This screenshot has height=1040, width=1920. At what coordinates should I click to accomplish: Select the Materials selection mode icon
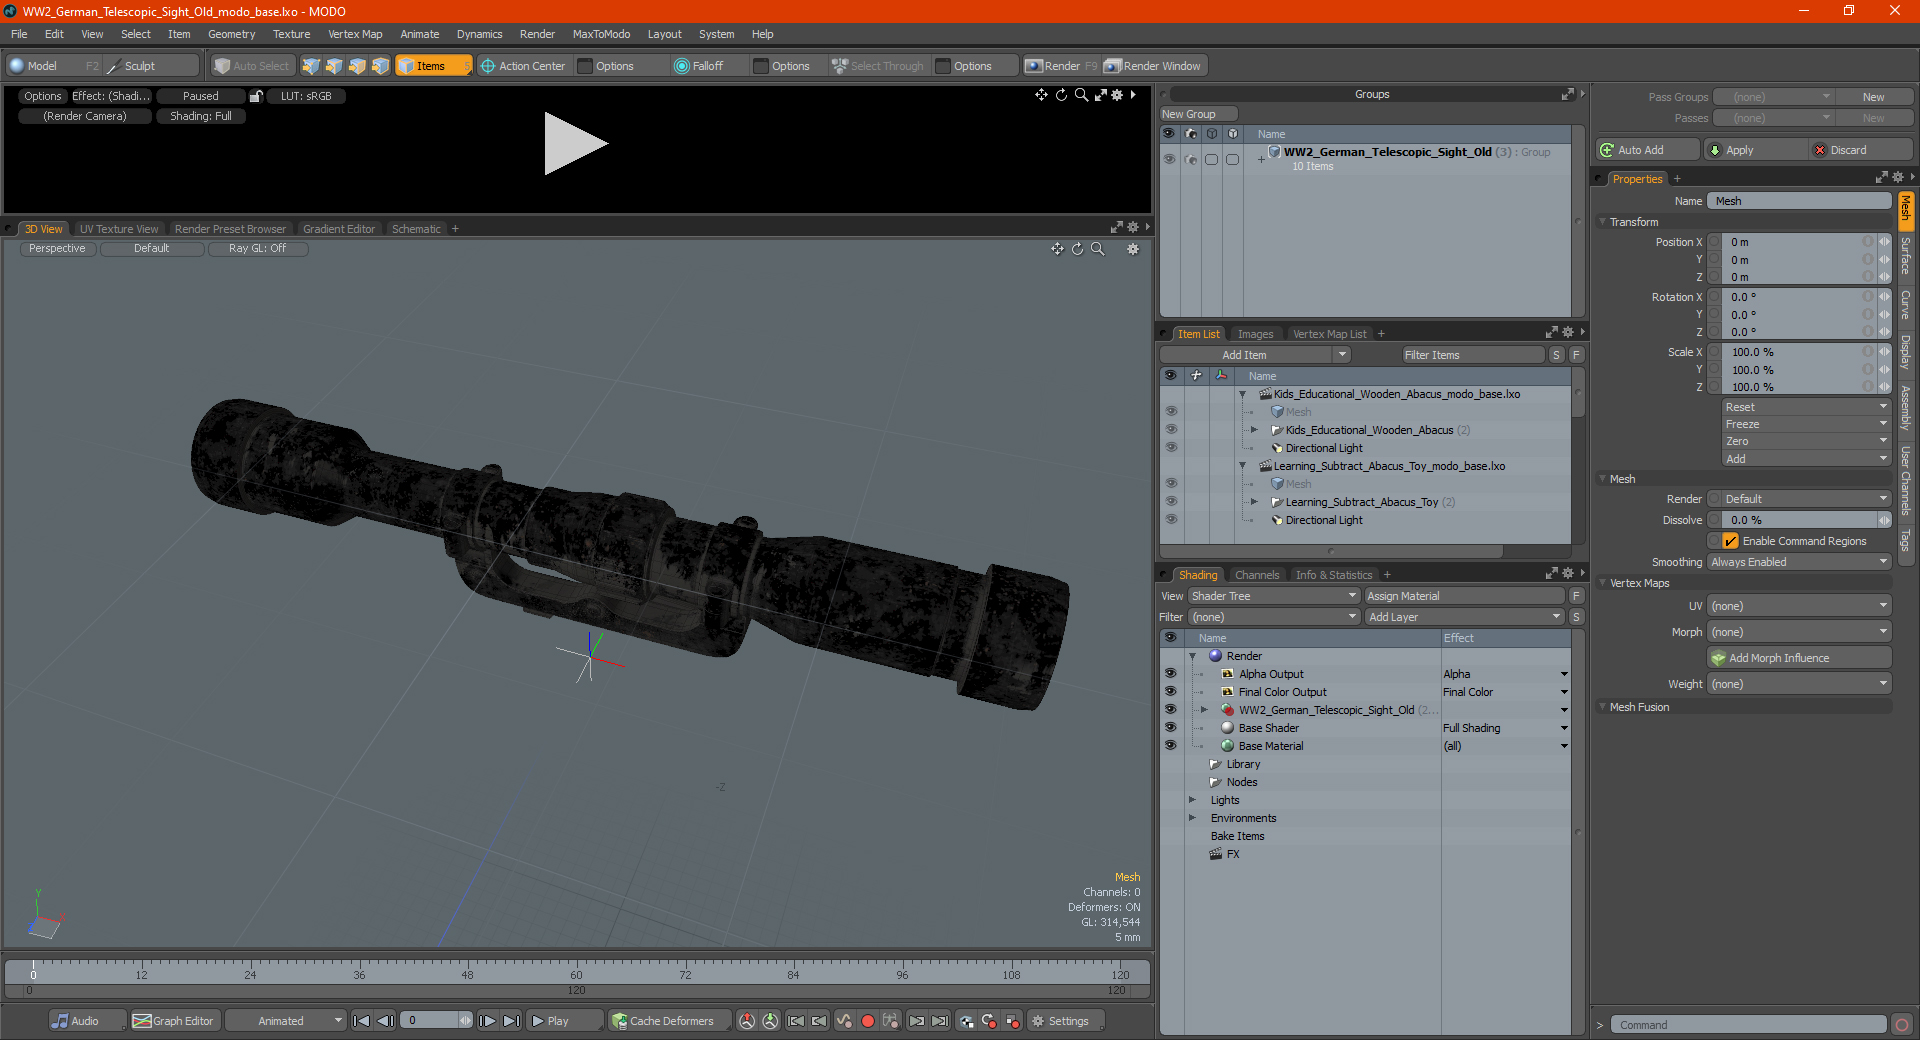pos(380,66)
